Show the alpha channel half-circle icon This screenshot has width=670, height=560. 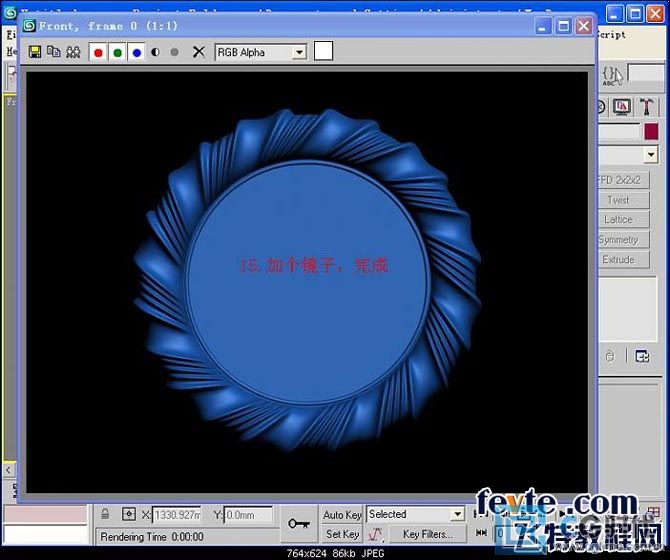tap(155, 52)
